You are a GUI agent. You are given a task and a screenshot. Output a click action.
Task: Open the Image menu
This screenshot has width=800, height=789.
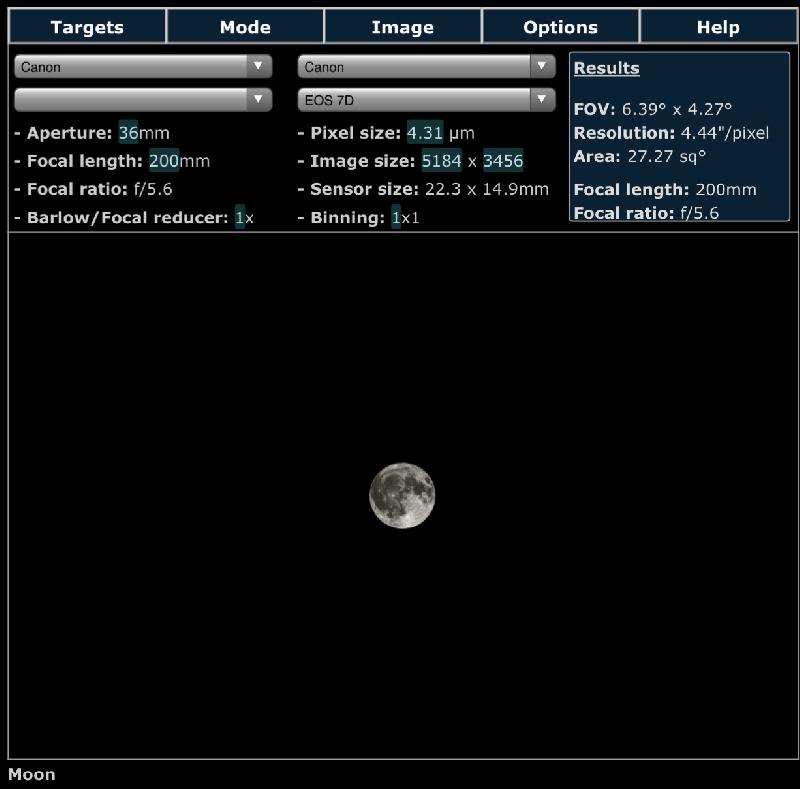point(403,27)
